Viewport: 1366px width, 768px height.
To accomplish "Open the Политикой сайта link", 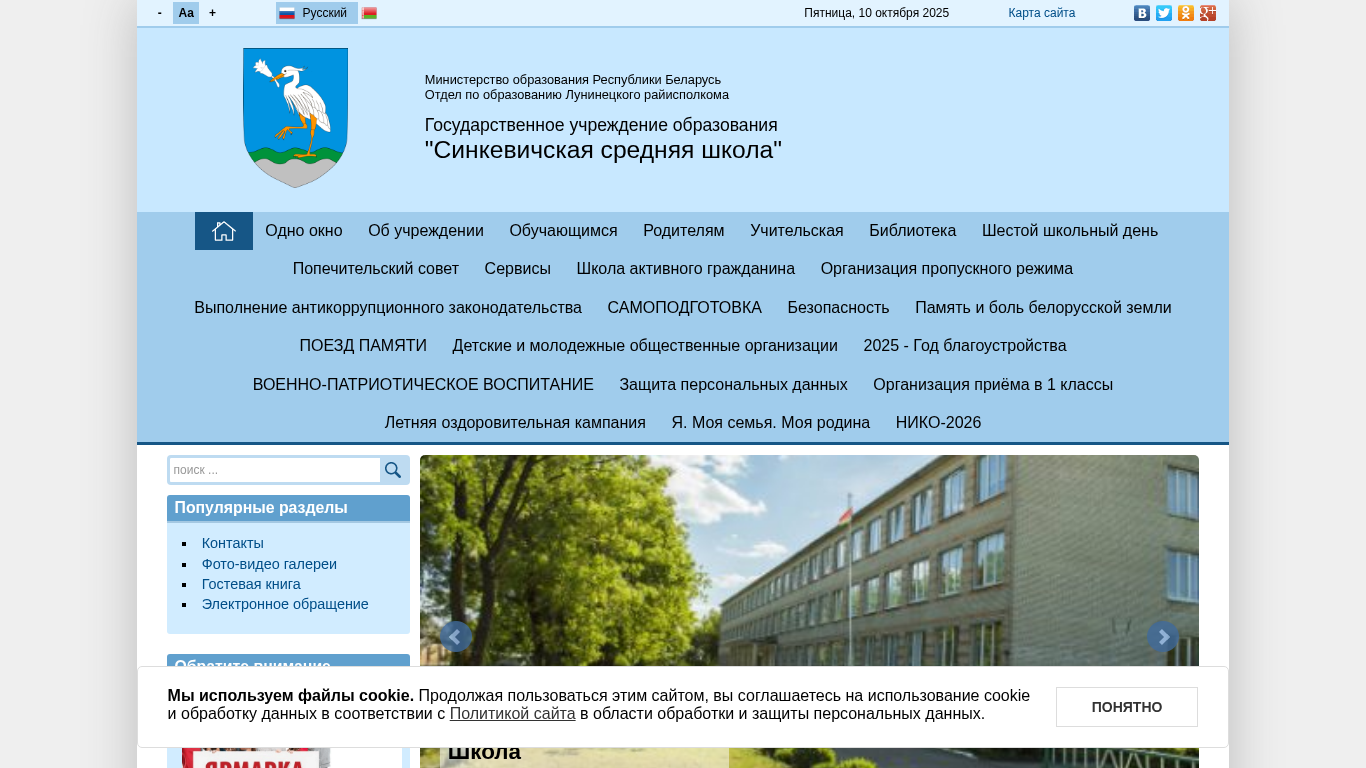I will (x=513, y=714).
